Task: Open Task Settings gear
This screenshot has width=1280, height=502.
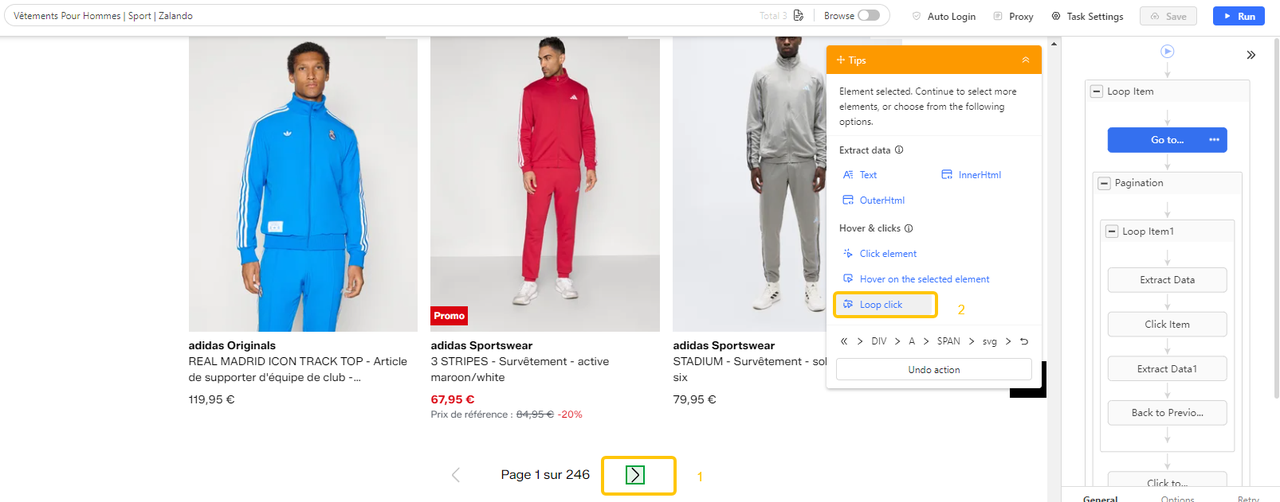Action: [x=1056, y=16]
